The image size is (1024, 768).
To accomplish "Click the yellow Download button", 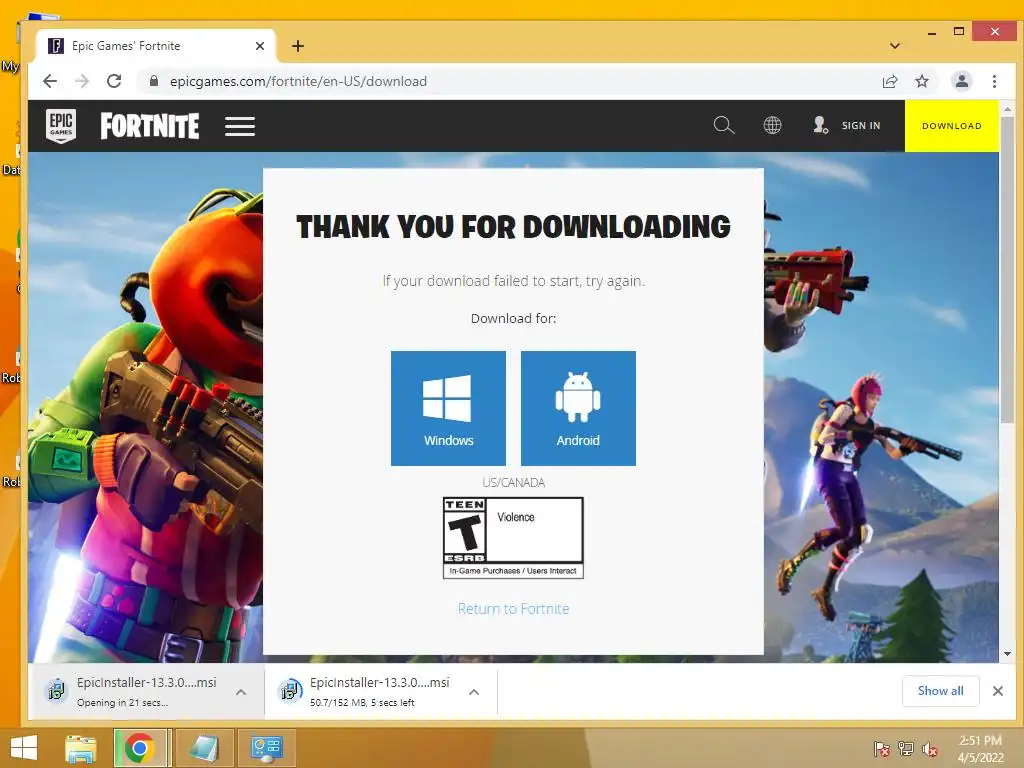I will tap(952, 126).
